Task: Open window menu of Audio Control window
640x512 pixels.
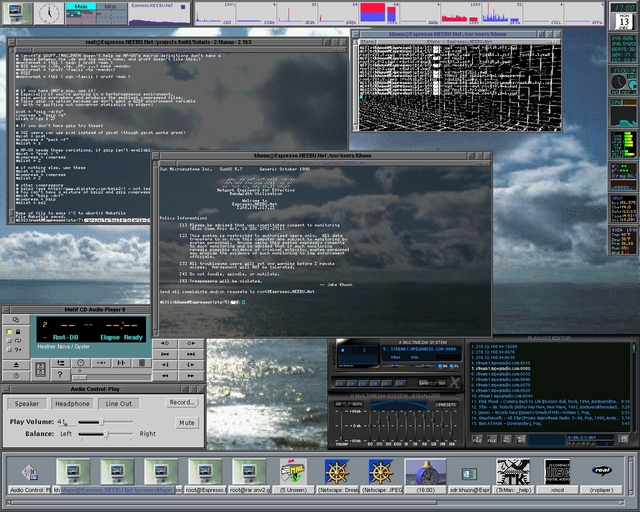Action: pyautogui.click(x=6, y=389)
